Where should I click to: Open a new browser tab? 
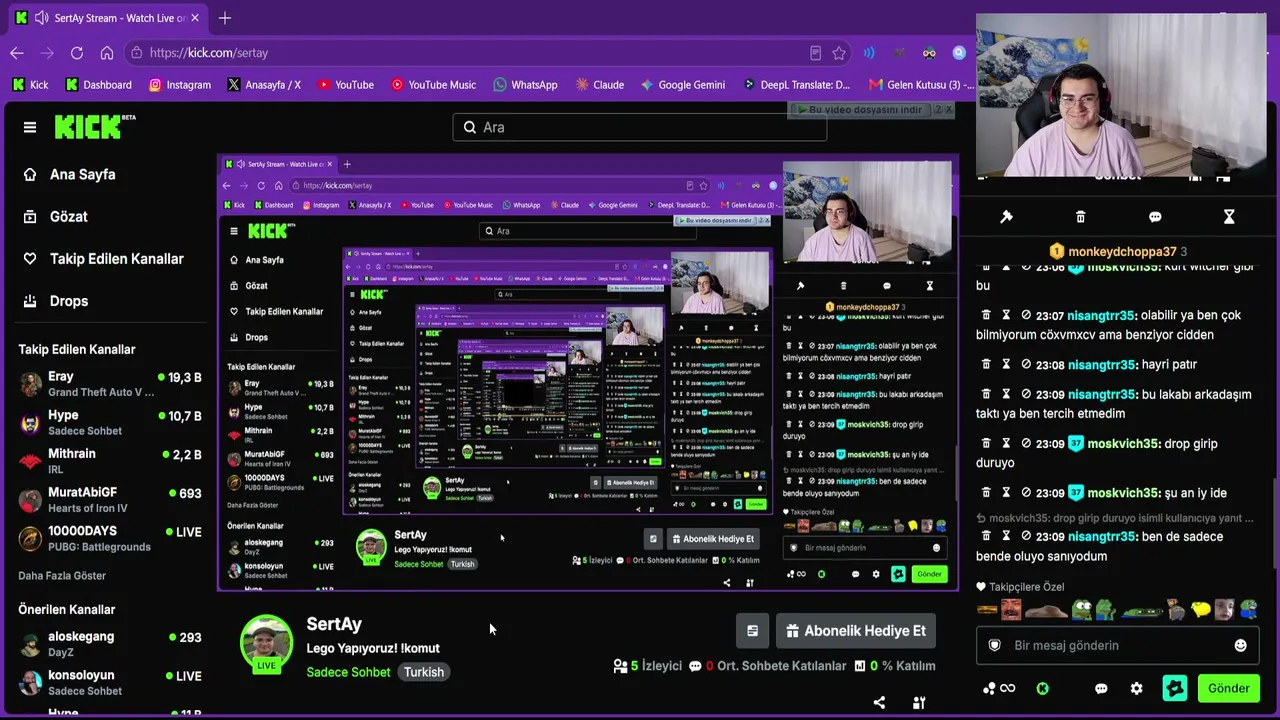(x=225, y=18)
